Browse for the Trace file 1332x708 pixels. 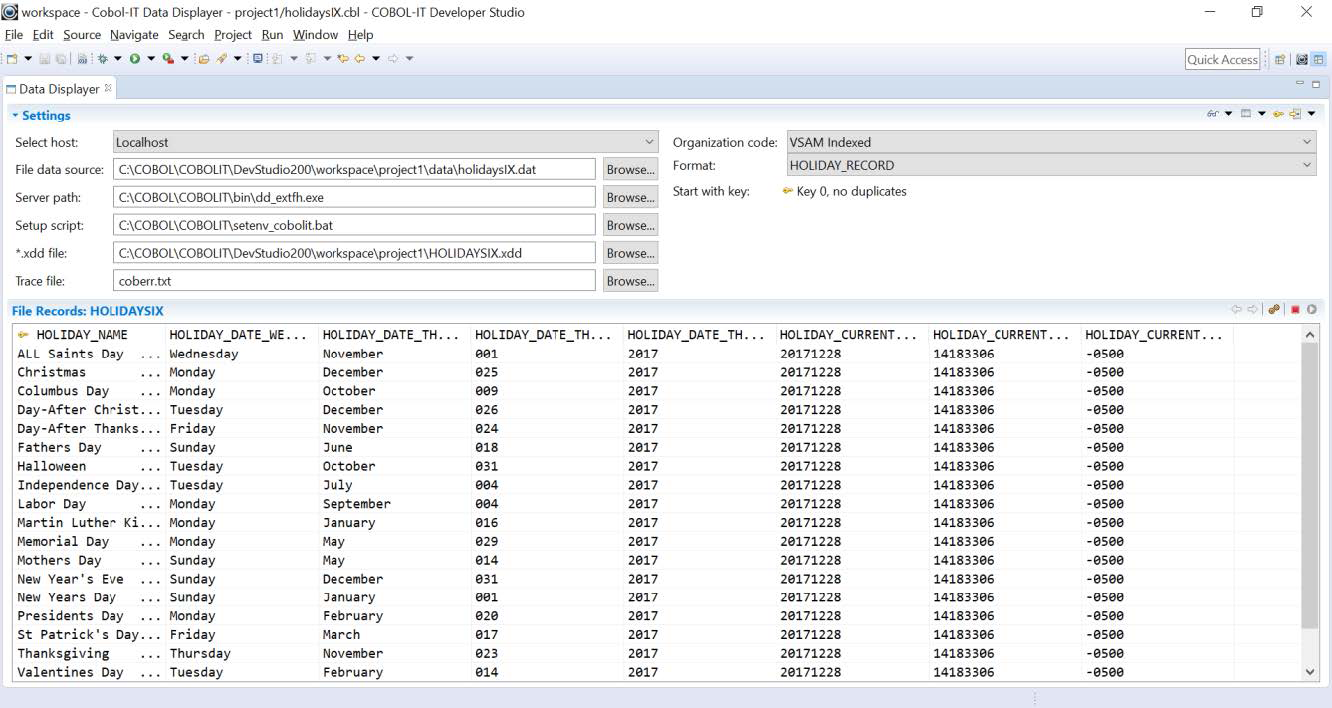pos(629,281)
